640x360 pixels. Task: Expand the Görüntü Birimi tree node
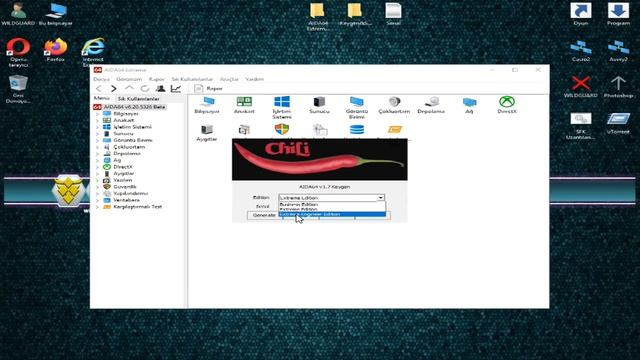[97, 140]
